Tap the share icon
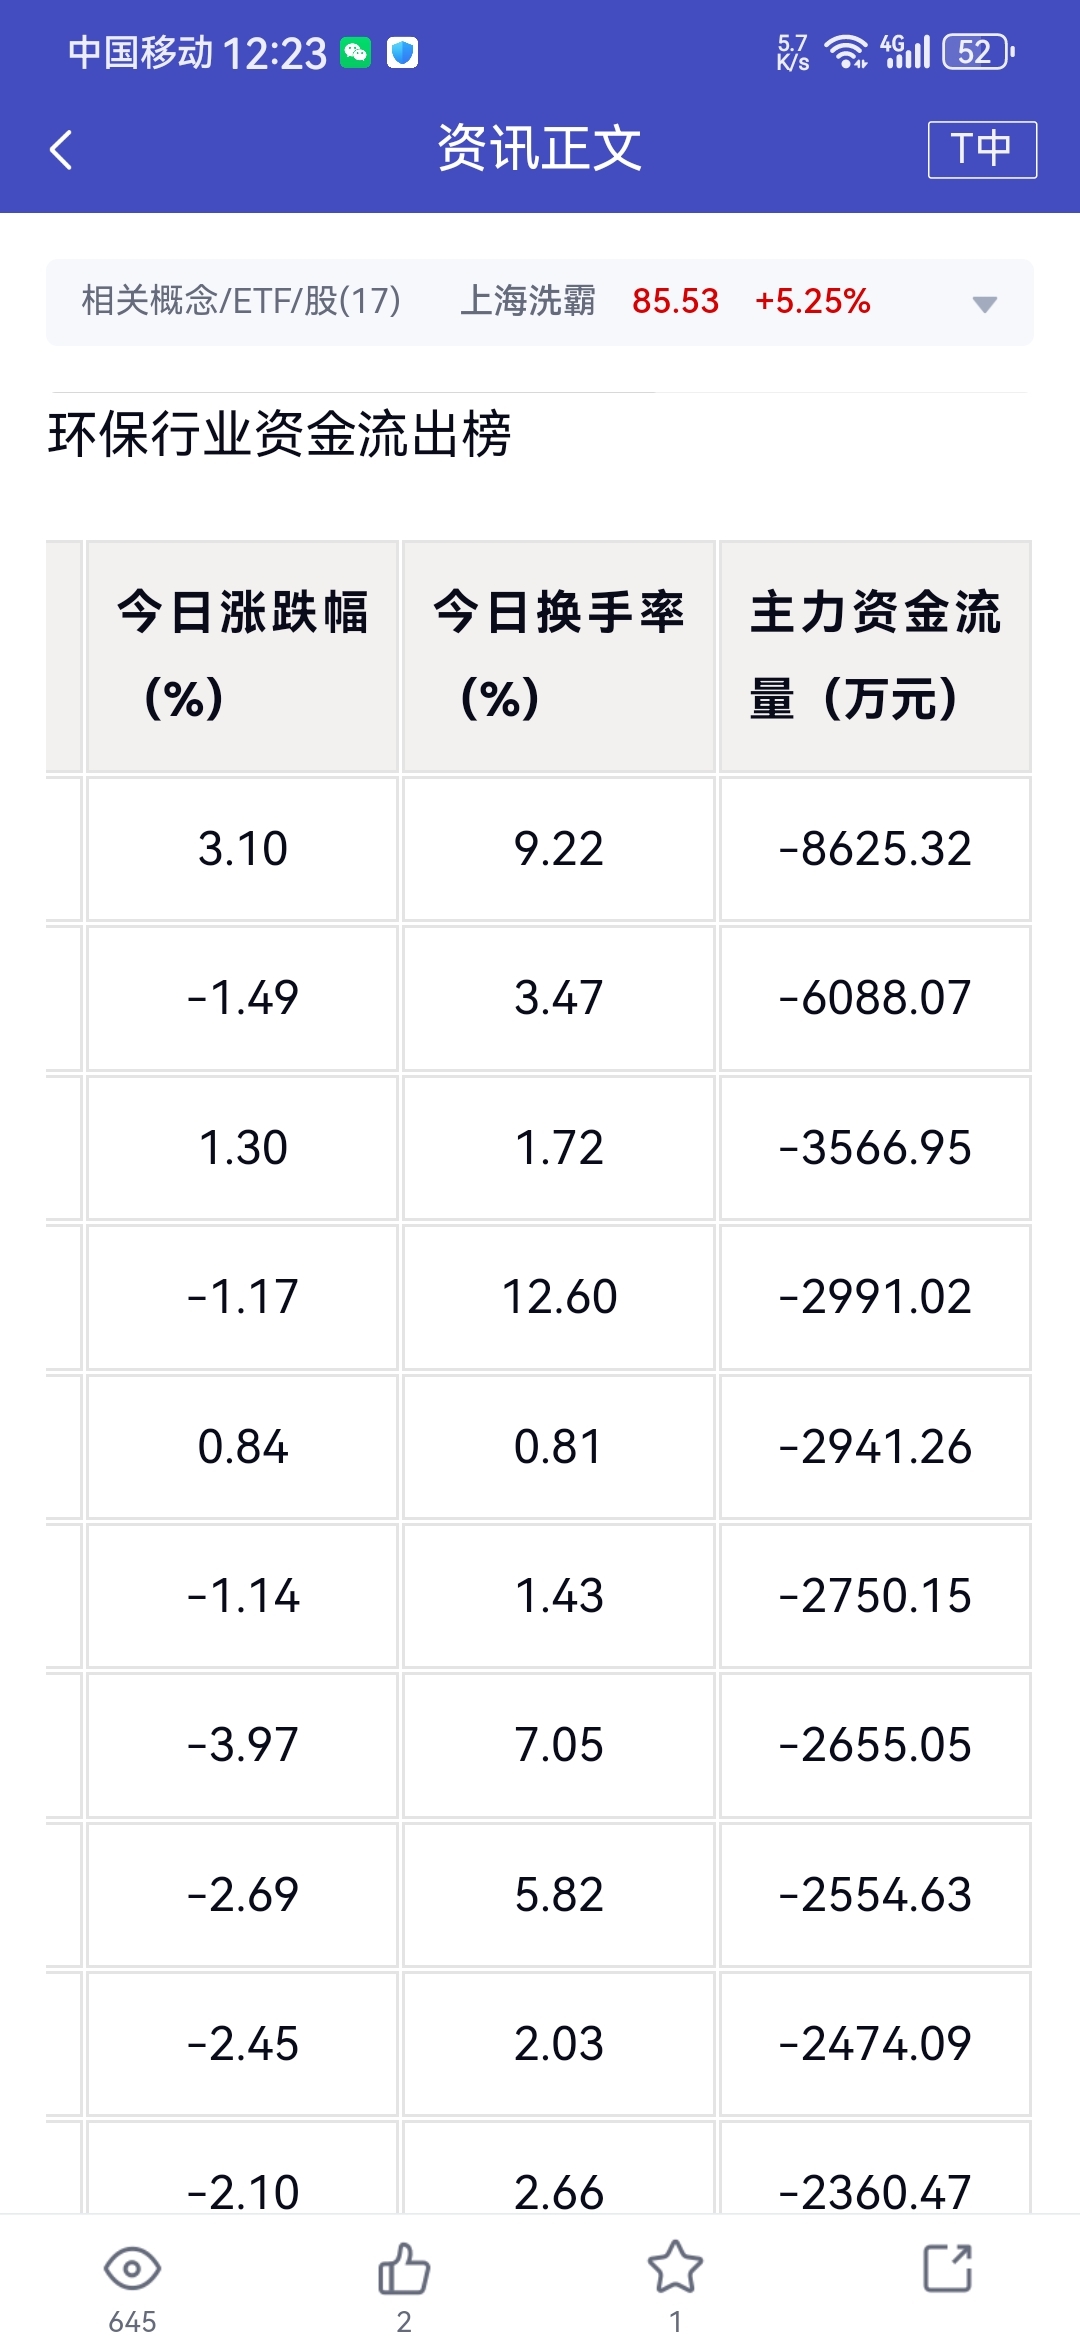The image size is (1080, 2340). point(947,2268)
